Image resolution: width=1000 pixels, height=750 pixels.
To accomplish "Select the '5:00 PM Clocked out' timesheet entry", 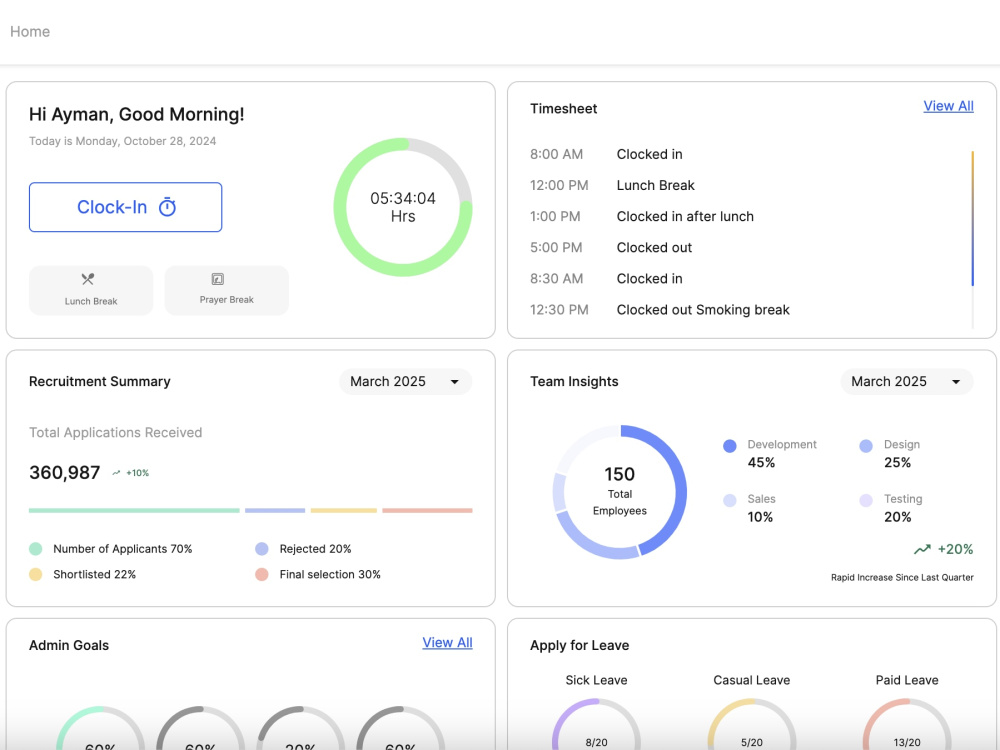I will coord(611,247).
